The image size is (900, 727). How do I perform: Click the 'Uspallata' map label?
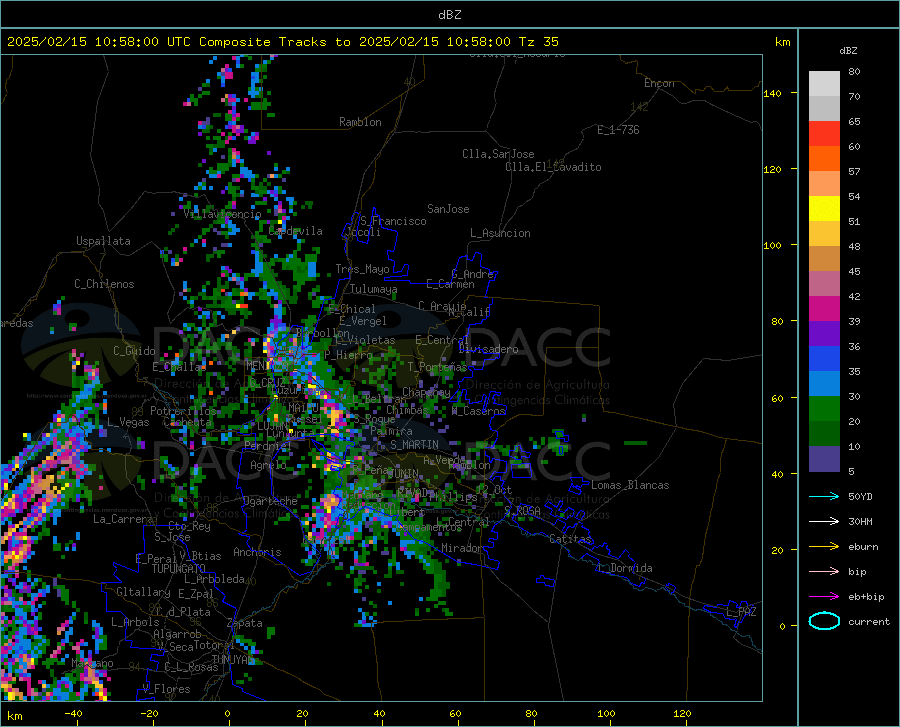(x=103, y=241)
